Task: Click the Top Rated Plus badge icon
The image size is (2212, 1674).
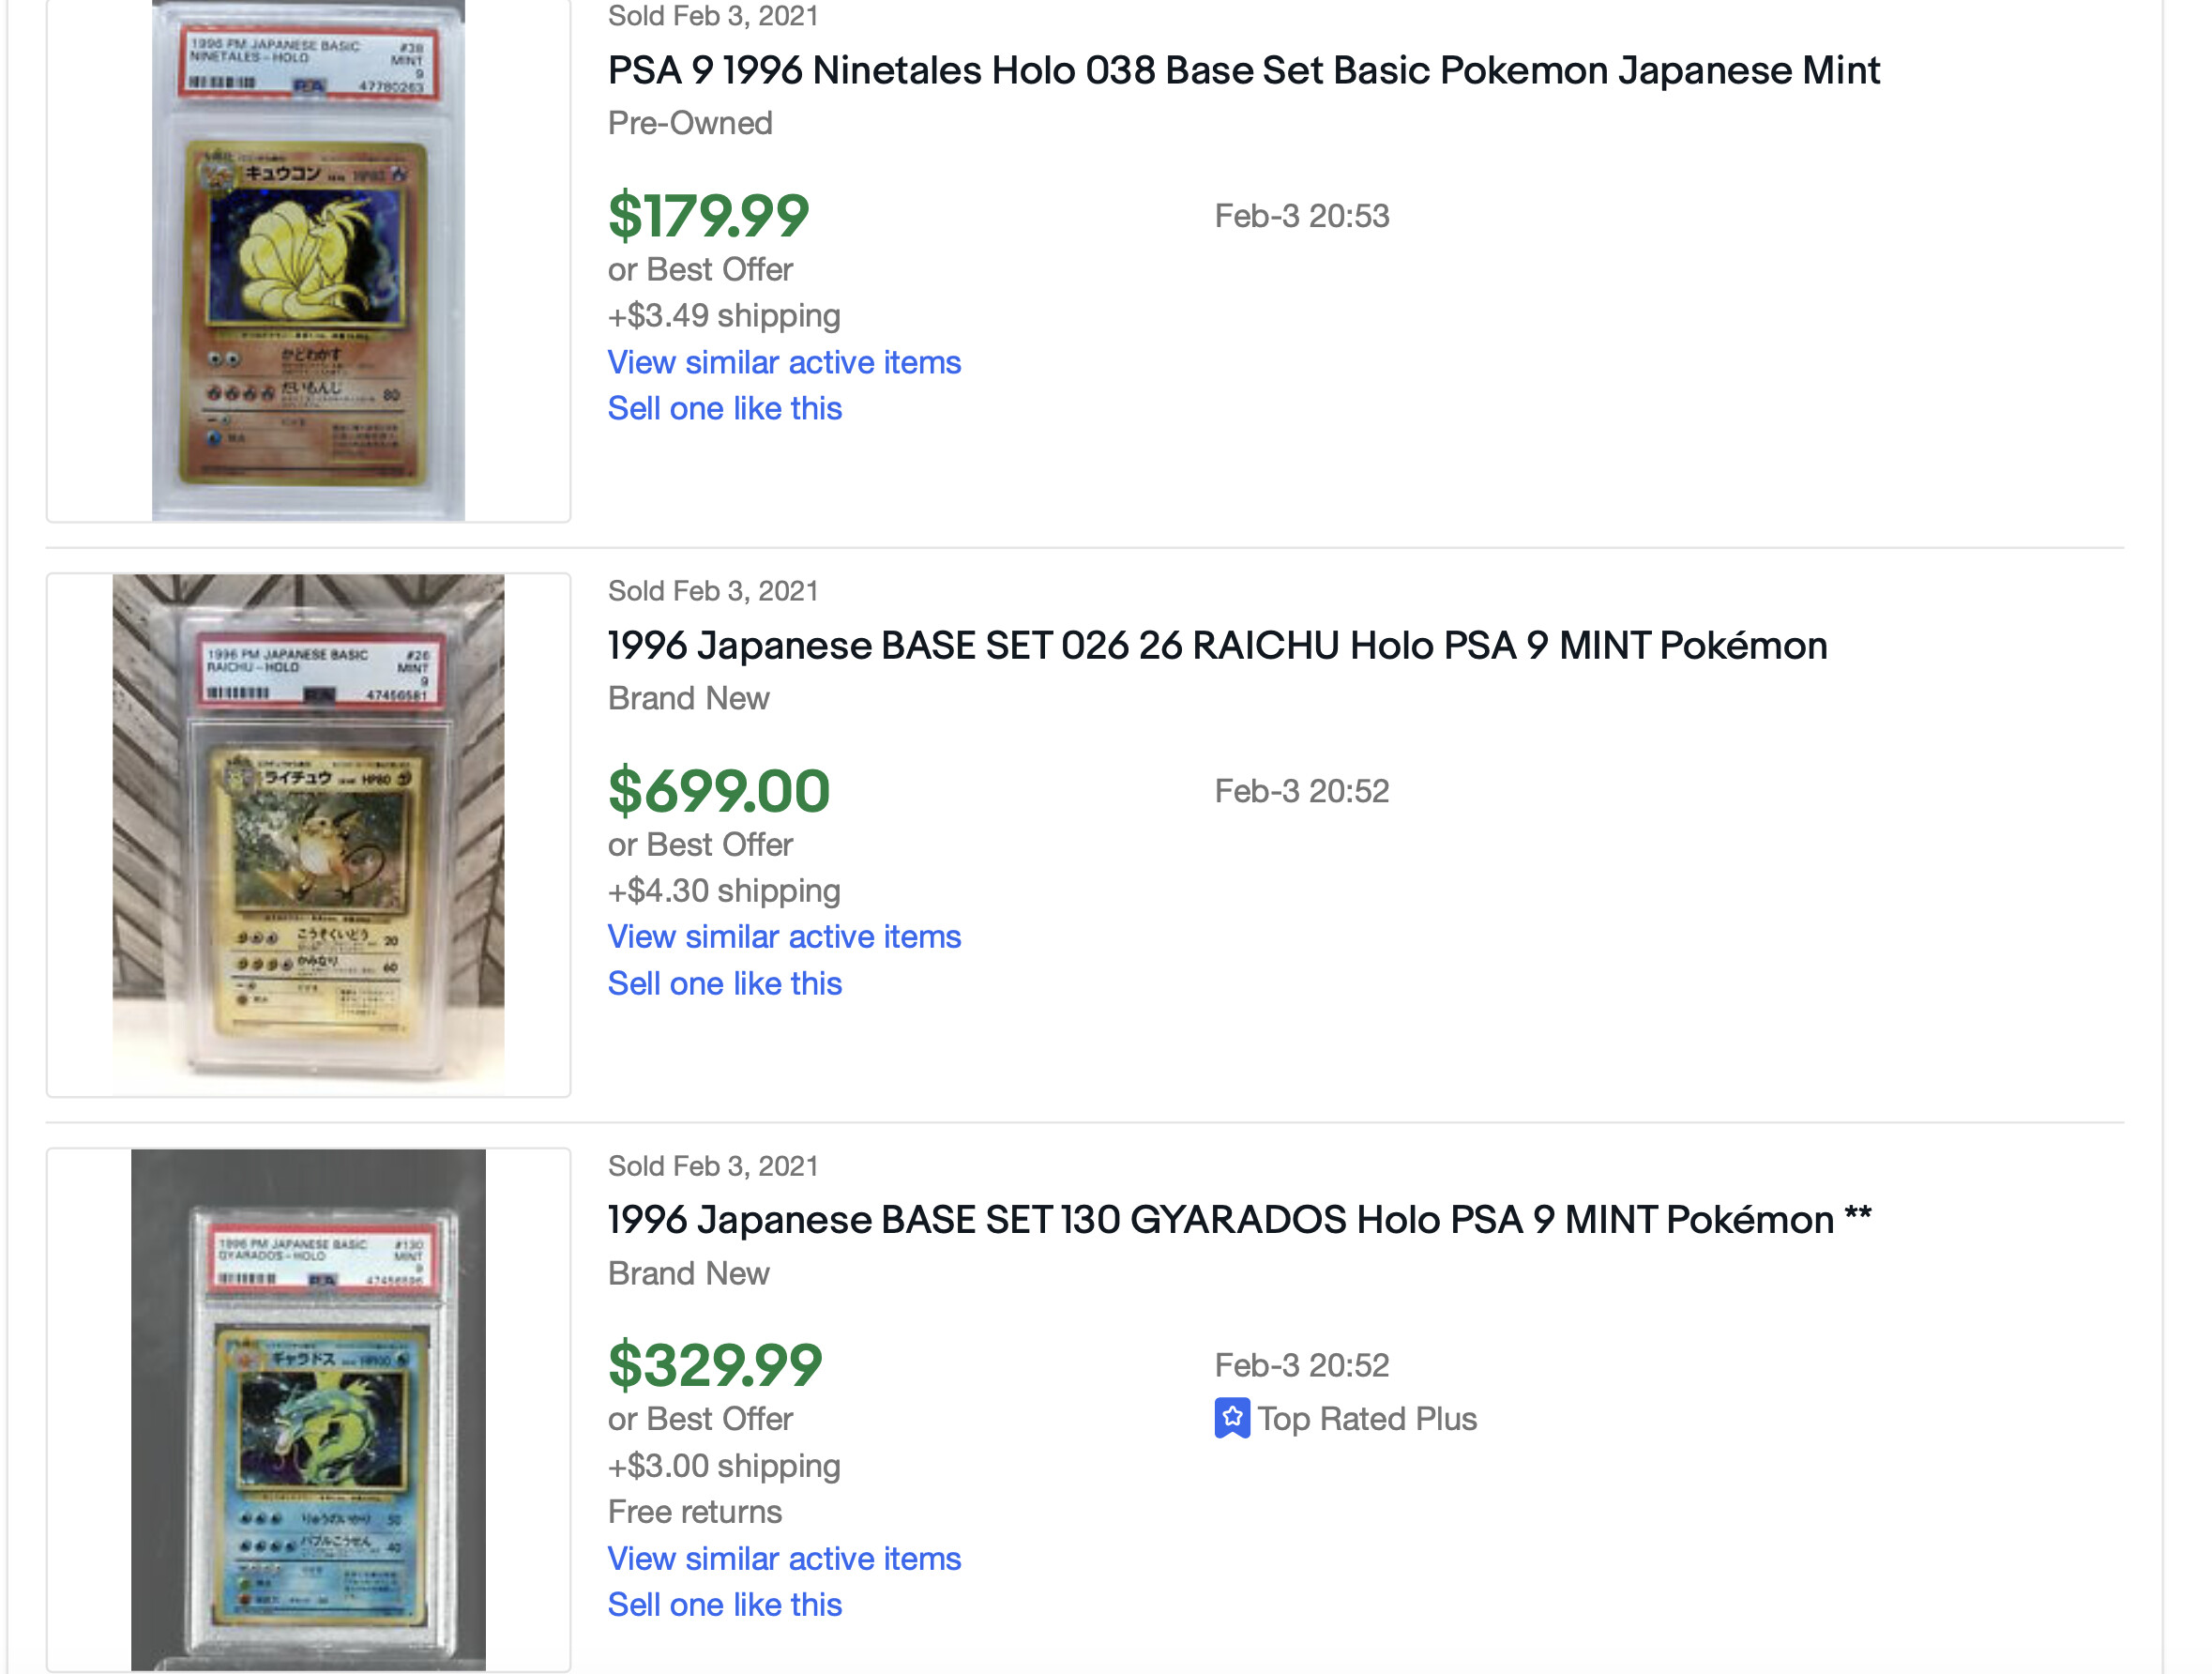Action: [1231, 1418]
